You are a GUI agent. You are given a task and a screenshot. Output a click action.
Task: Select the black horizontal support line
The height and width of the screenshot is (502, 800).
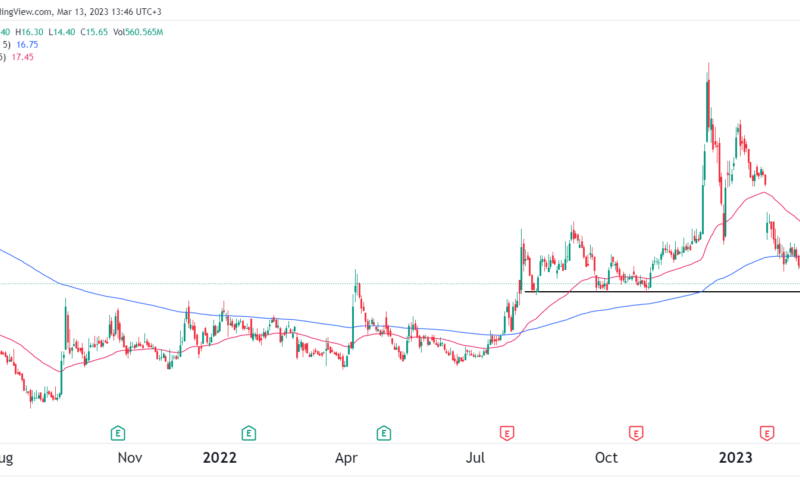(662, 292)
